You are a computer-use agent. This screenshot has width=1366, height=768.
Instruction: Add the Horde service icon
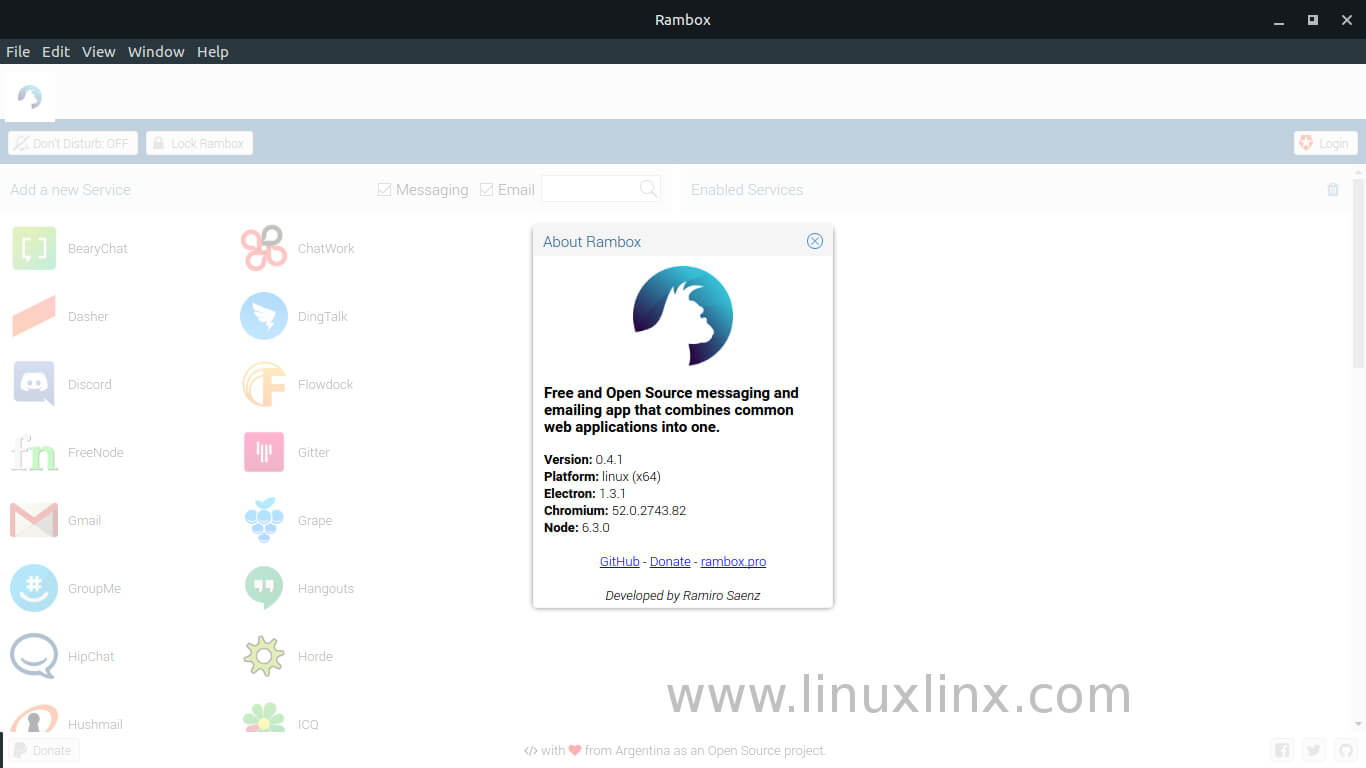coord(264,656)
